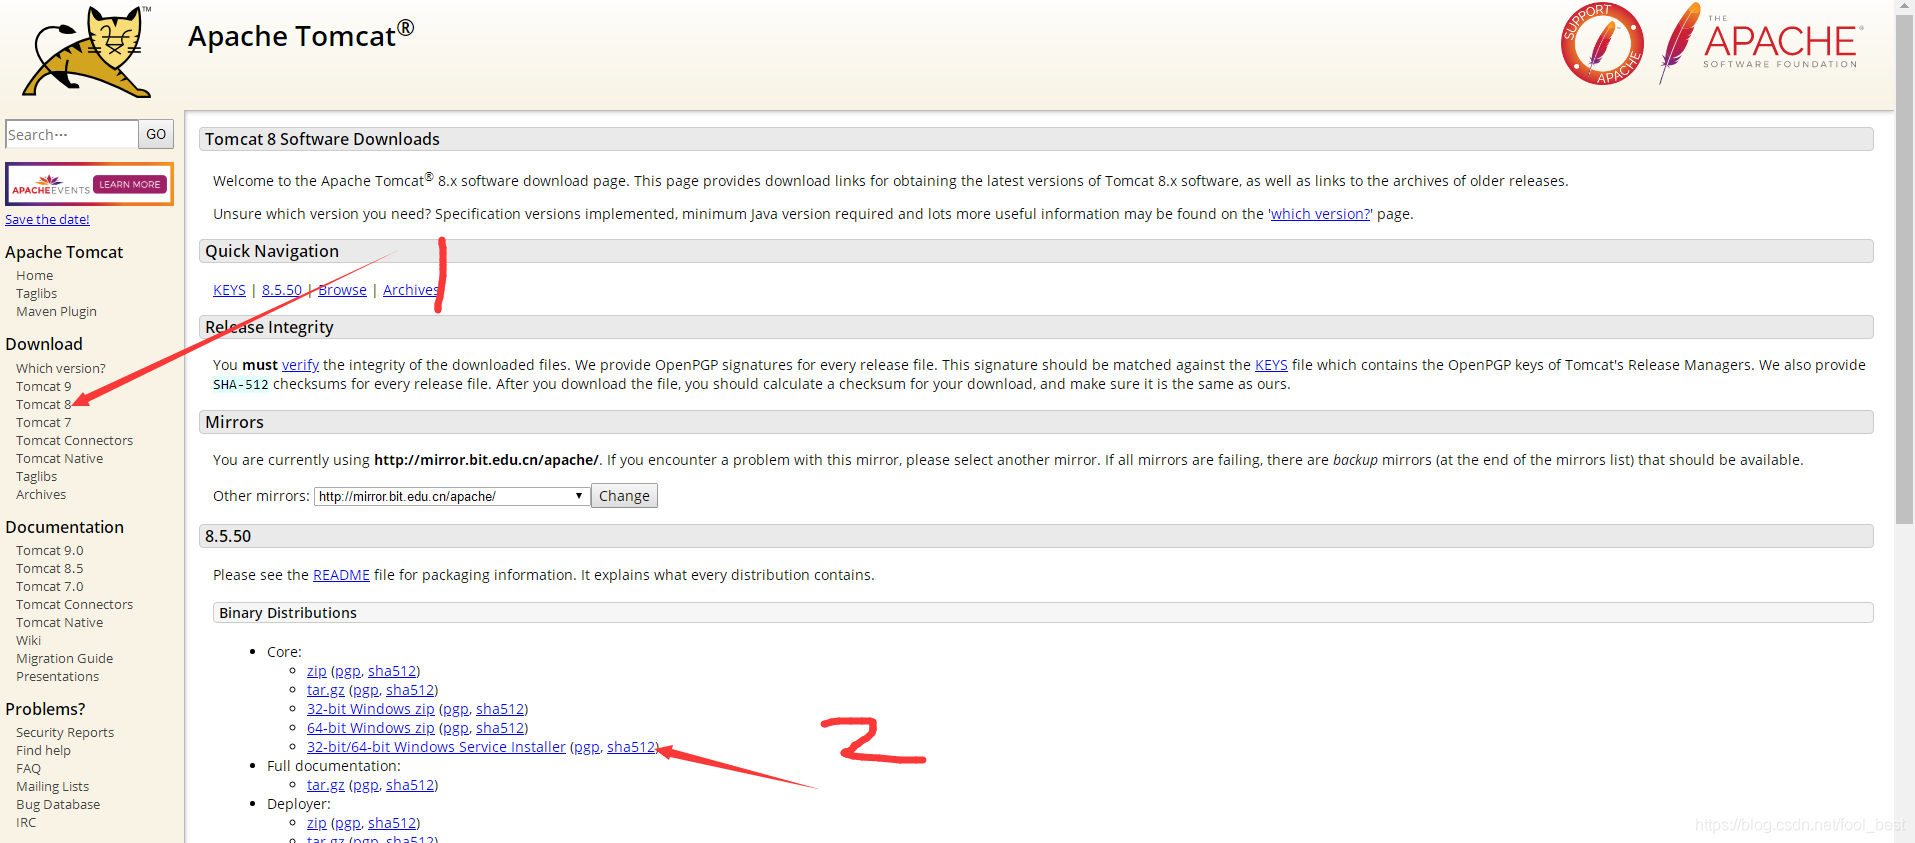Open Tomcat Native documentation
Screen dimensions: 1915x843
point(59,622)
